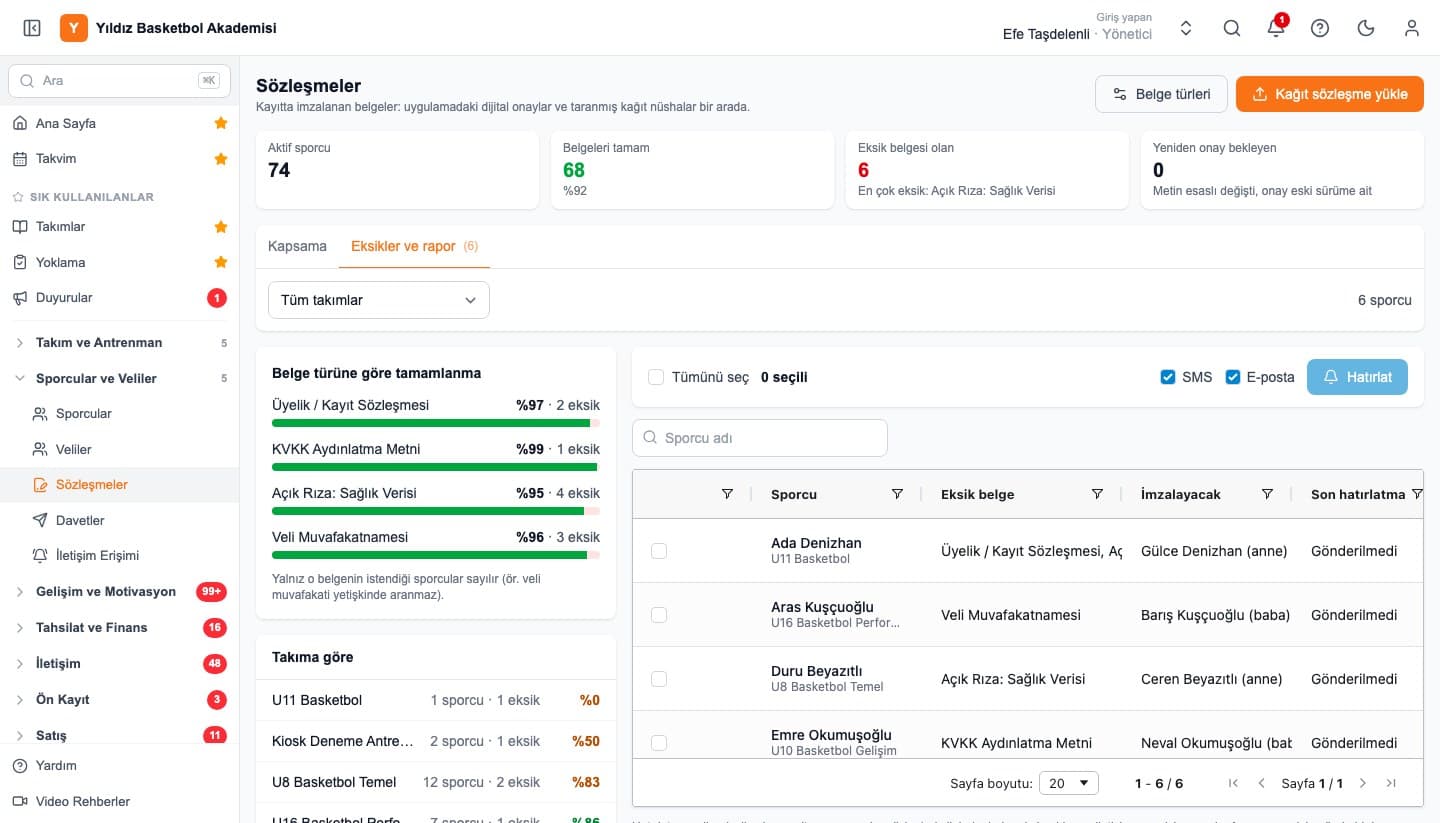This screenshot has height=823, width=1440.
Task: Open the user profile icon
Action: [x=1412, y=28]
